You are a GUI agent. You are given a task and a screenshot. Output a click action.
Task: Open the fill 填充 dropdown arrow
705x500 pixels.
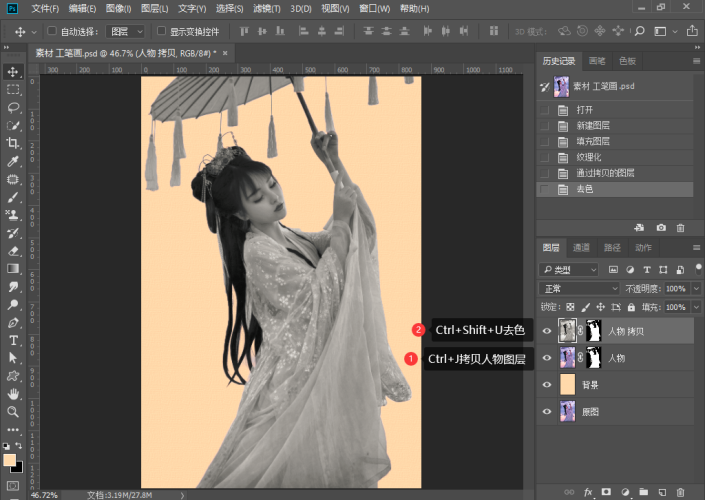tap(696, 307)
